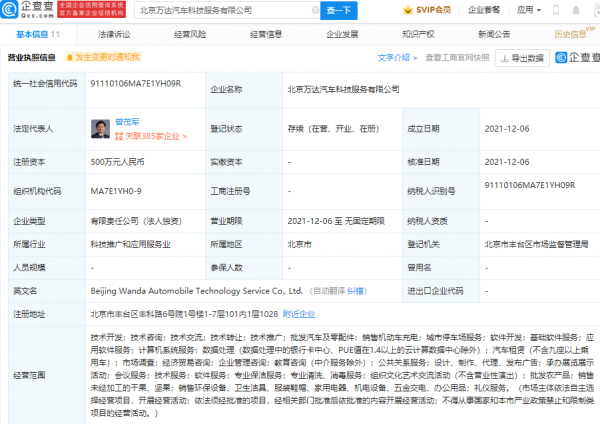
Task: Click the search input field
Action: click(x=227, y=10)
